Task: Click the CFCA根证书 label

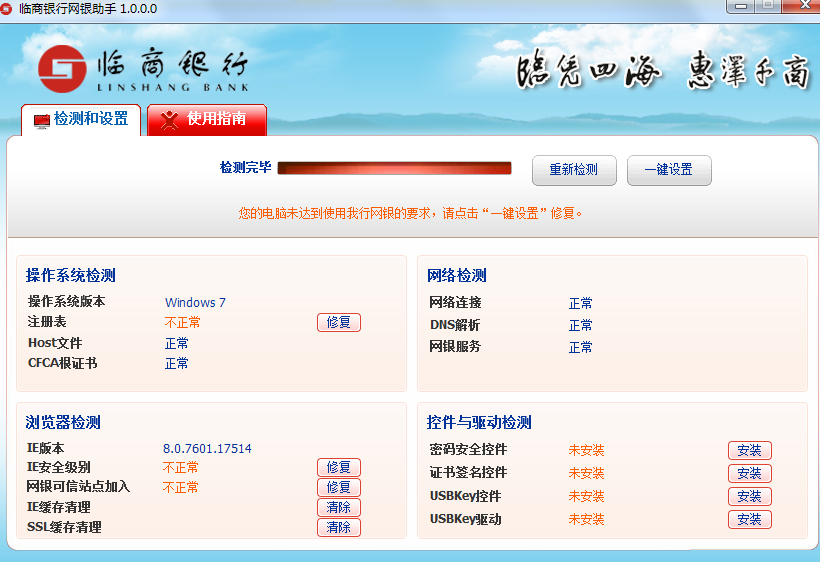Action: (x=62, y=363)
